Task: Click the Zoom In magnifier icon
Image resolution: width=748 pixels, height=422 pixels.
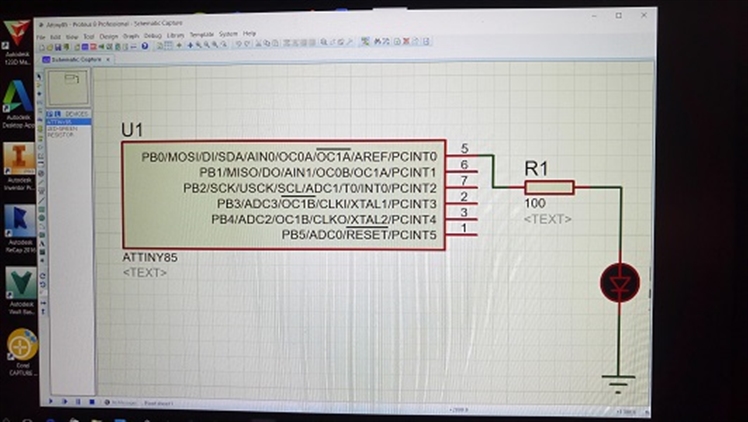Action: coord(199,45)
